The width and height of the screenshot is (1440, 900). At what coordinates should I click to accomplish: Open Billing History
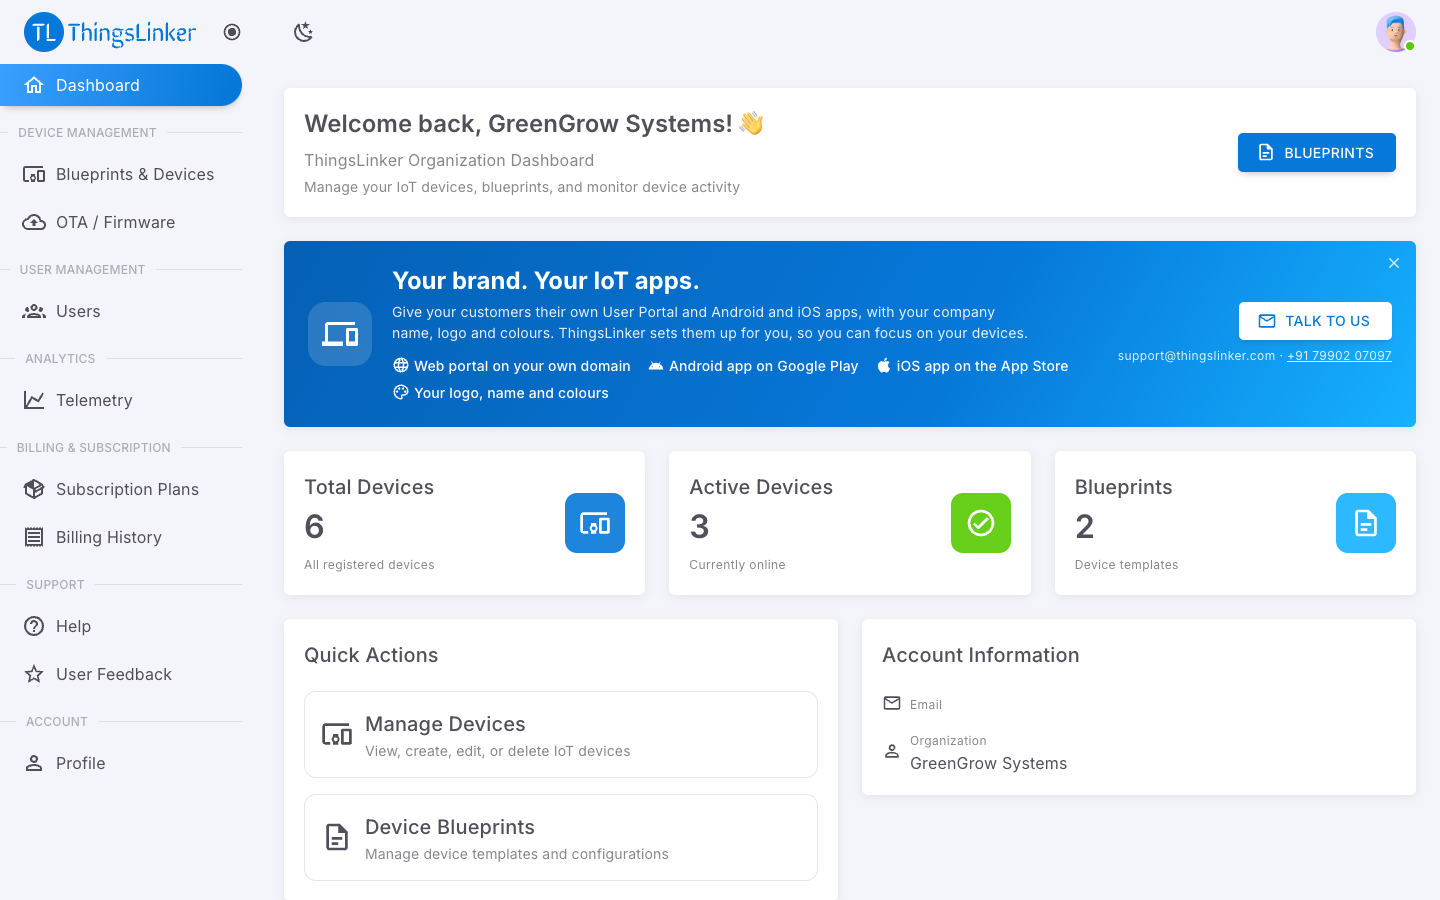pyautogui.click(x=121, y=537)
